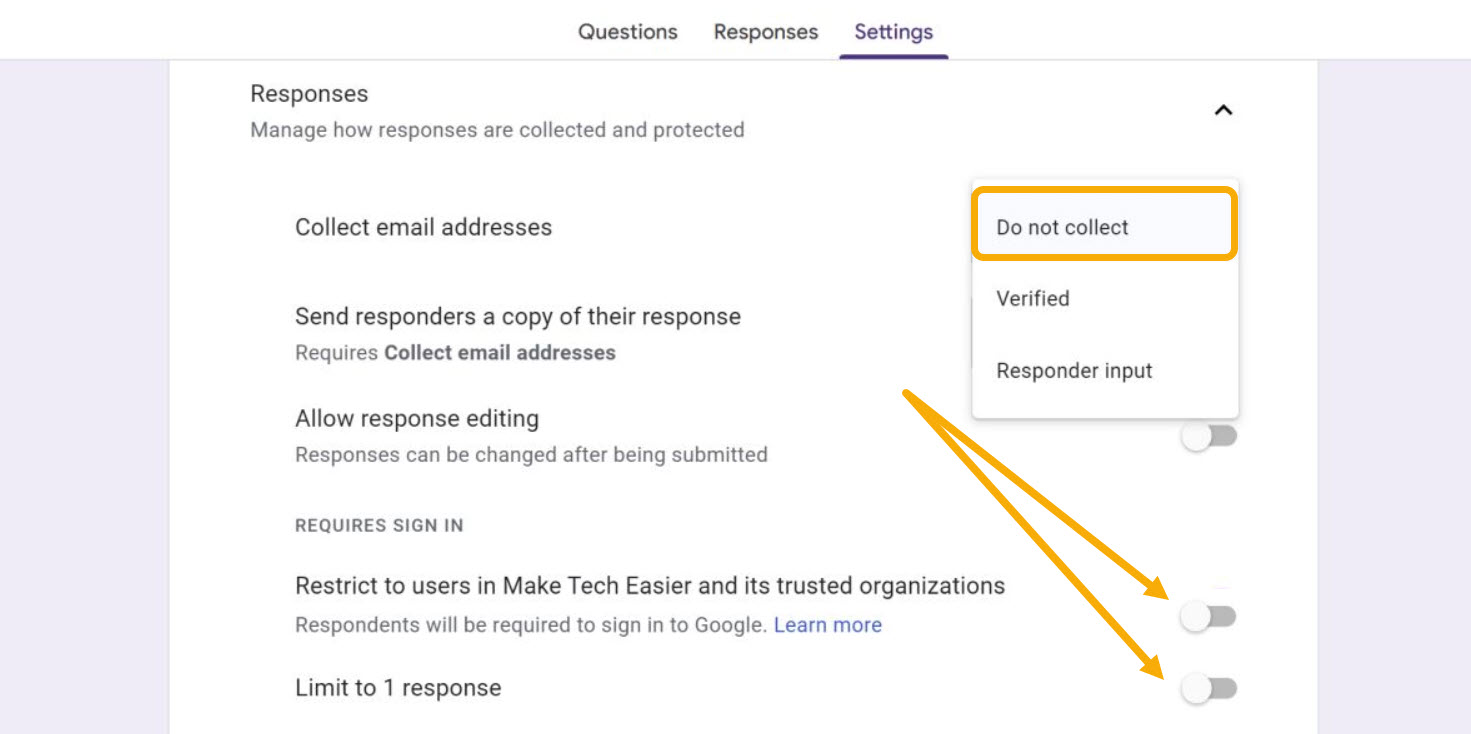Switch to the Questions tab
Viewport: 1471px width, 734px height.
point(627,31)
